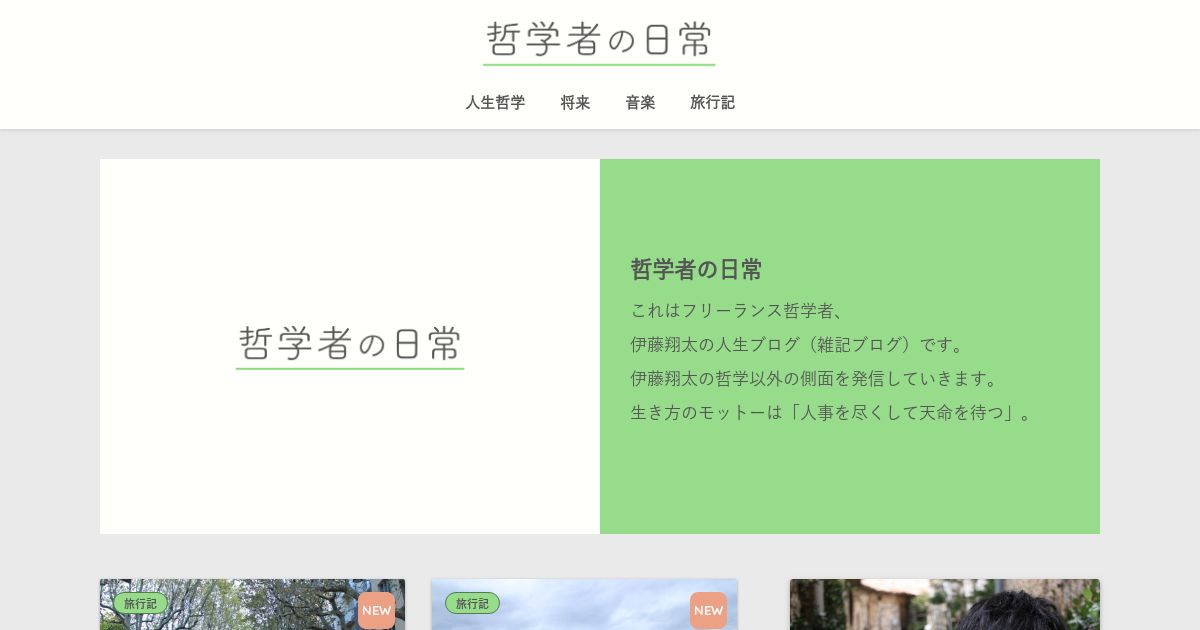
Task: Click NEW badge on tree photo card
Action: coord(376,610)
